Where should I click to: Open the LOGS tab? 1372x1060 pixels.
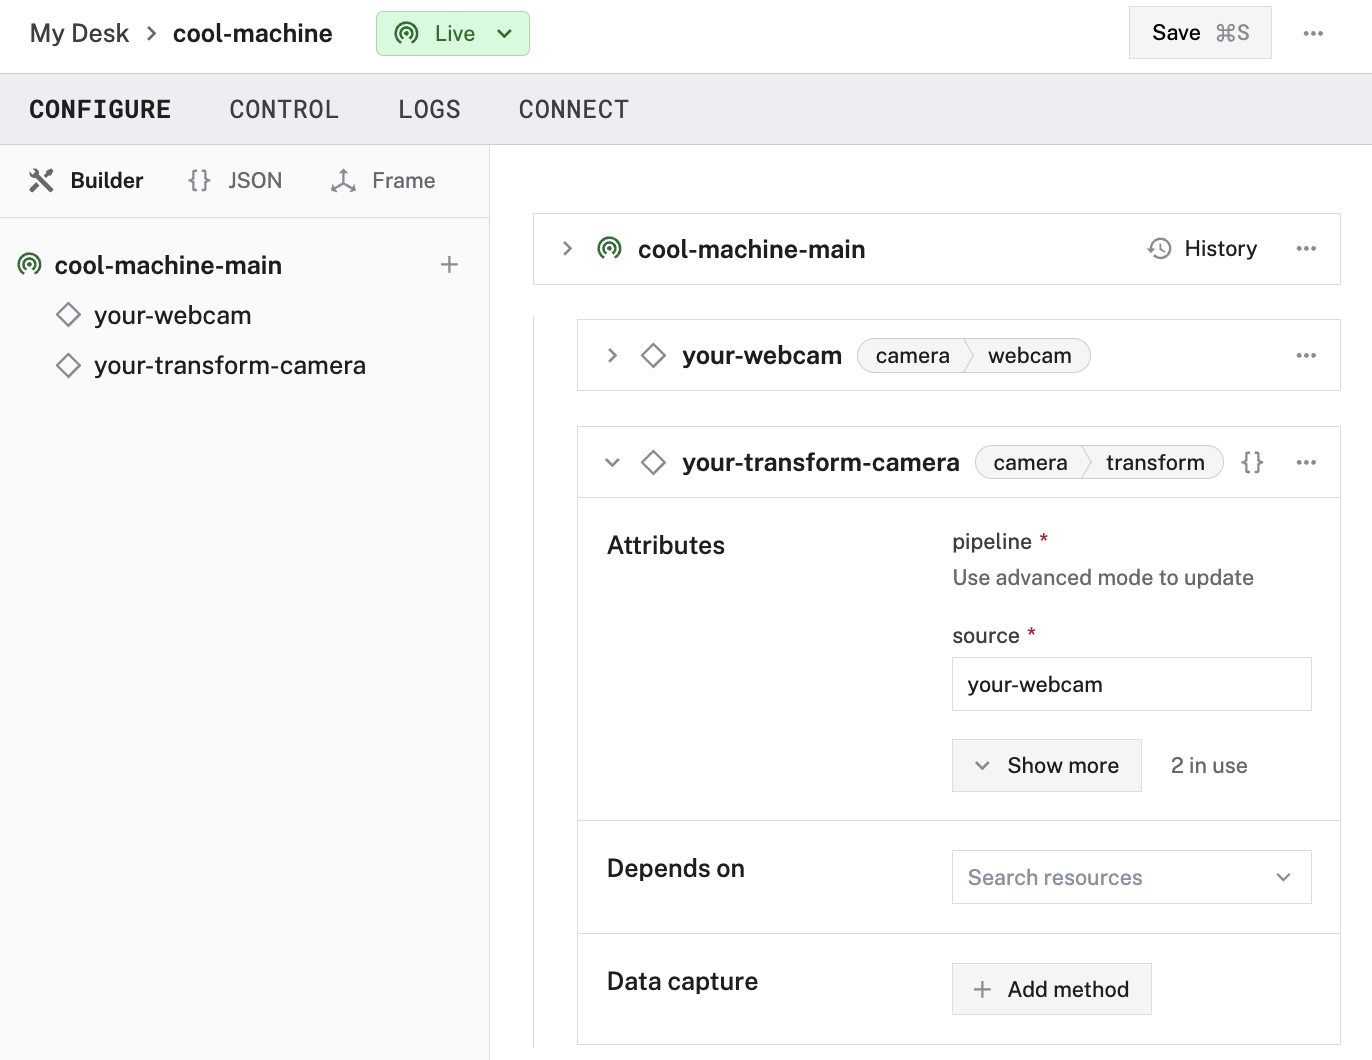pyautogui.click(x=429, y=109)
